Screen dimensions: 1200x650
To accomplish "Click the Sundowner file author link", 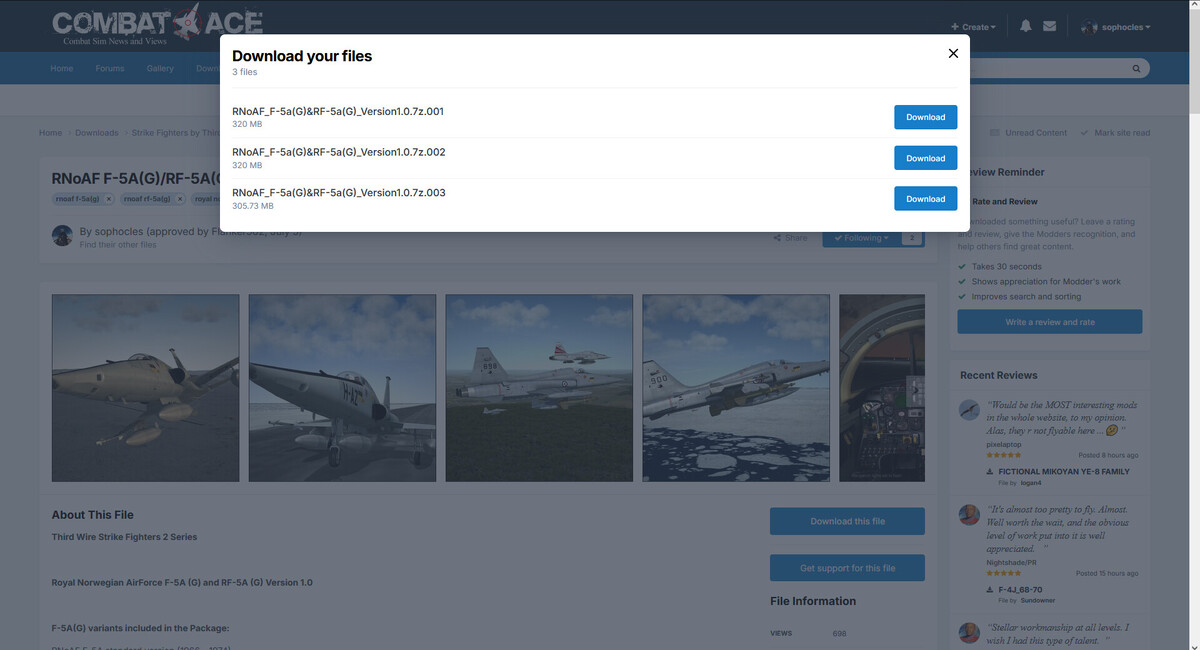I will [1038, 601].
